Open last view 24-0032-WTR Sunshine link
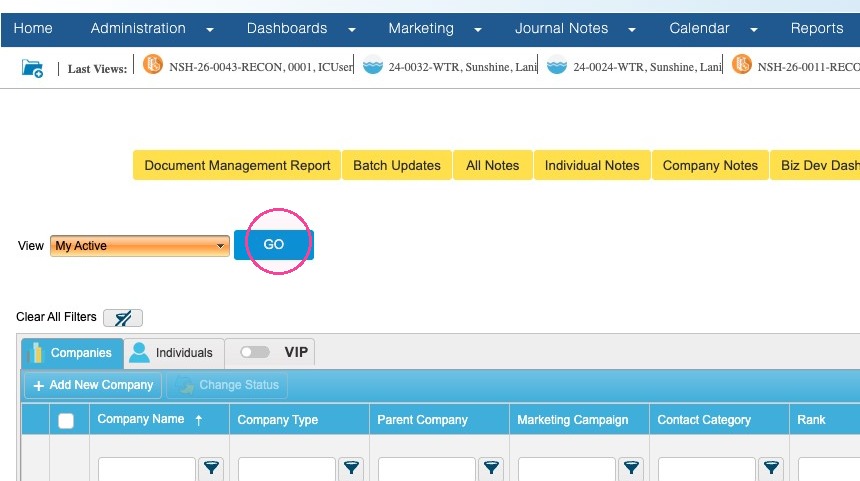 click(463, 67)
